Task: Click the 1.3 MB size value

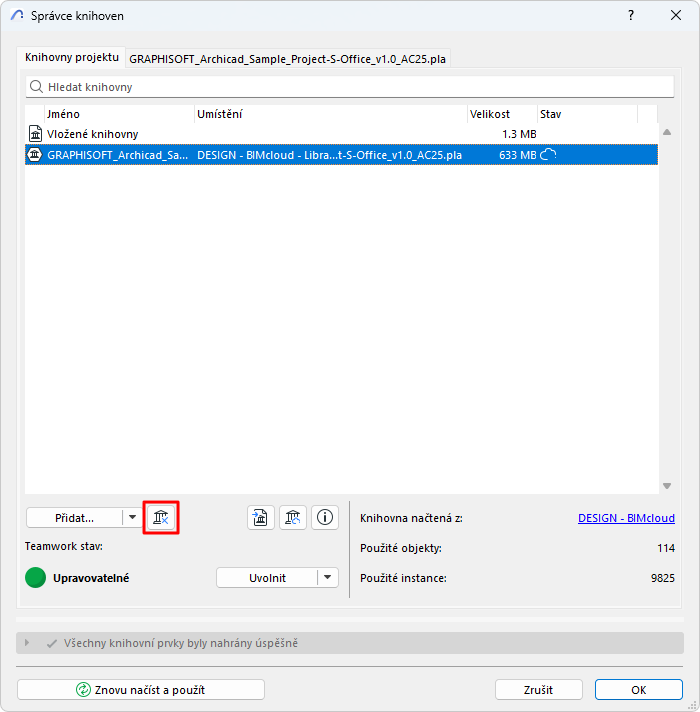Action: 519,134
